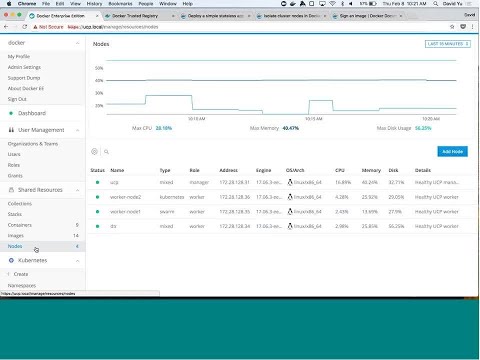Open macOS Spotlight search icon
This screenshot has width=480, height=360.
435,4
